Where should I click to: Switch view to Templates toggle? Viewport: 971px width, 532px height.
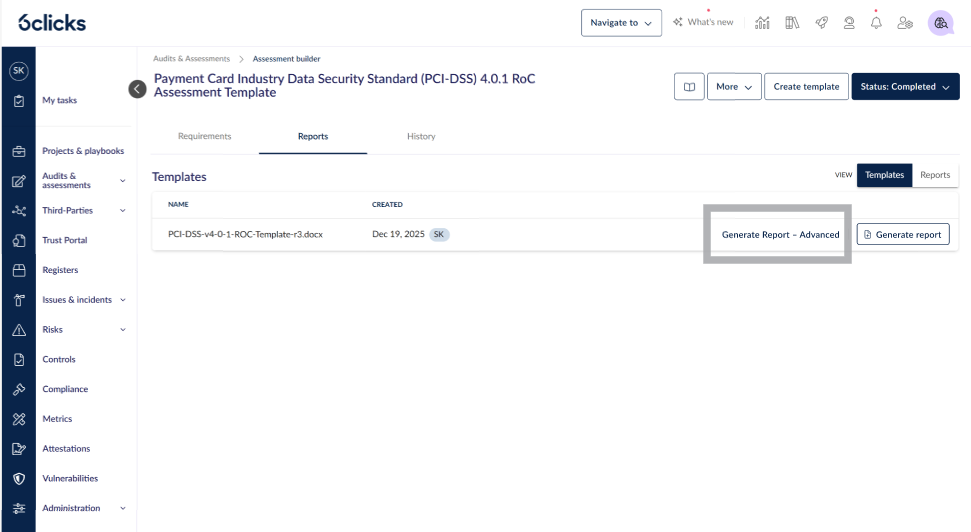[884, 175]
